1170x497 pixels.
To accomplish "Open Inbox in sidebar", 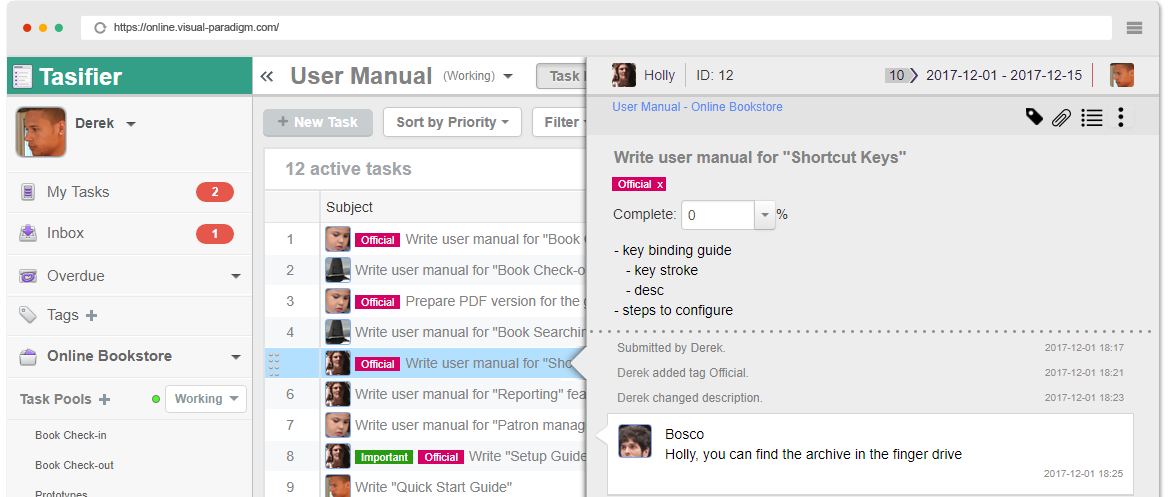I will 65,233.
